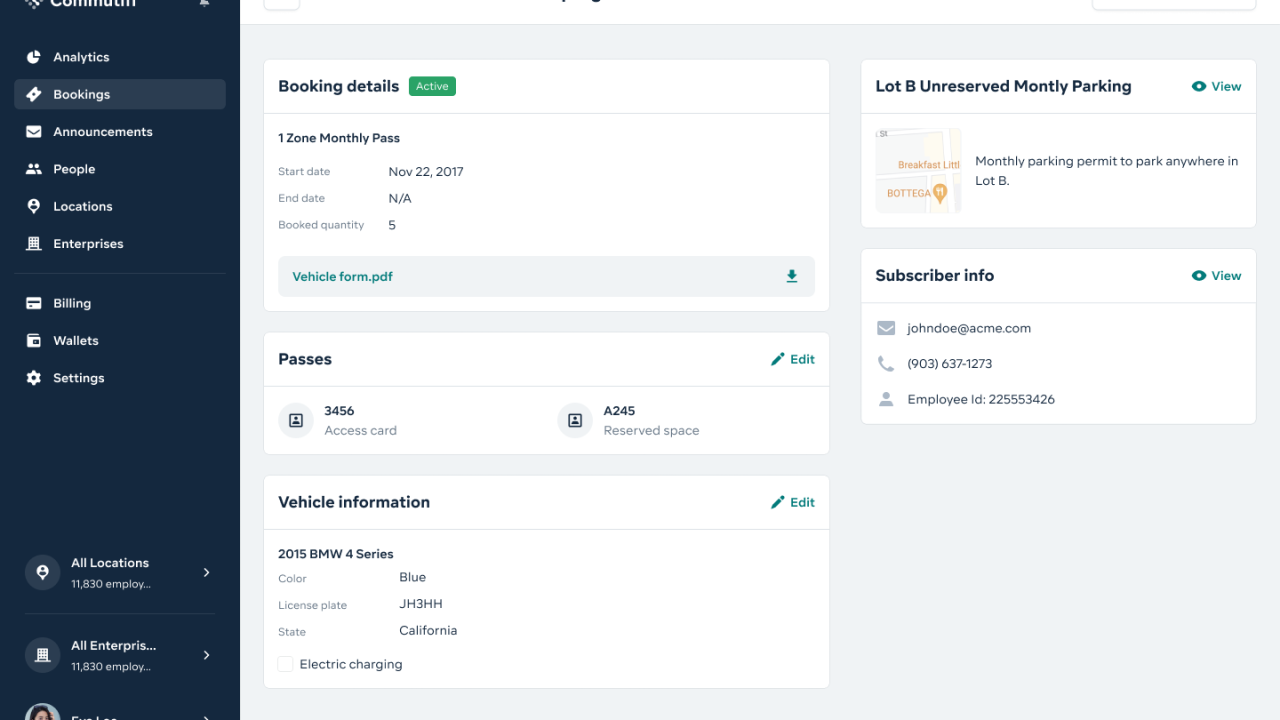Click the Locations pin icon in sidebar

click(x=34, y=206)
